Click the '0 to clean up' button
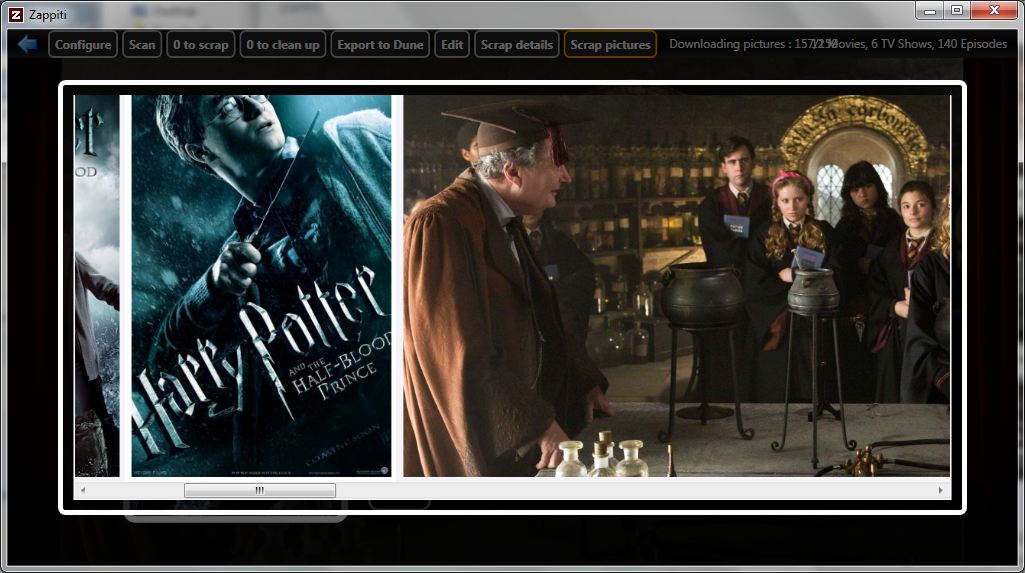 click(282, 44)
